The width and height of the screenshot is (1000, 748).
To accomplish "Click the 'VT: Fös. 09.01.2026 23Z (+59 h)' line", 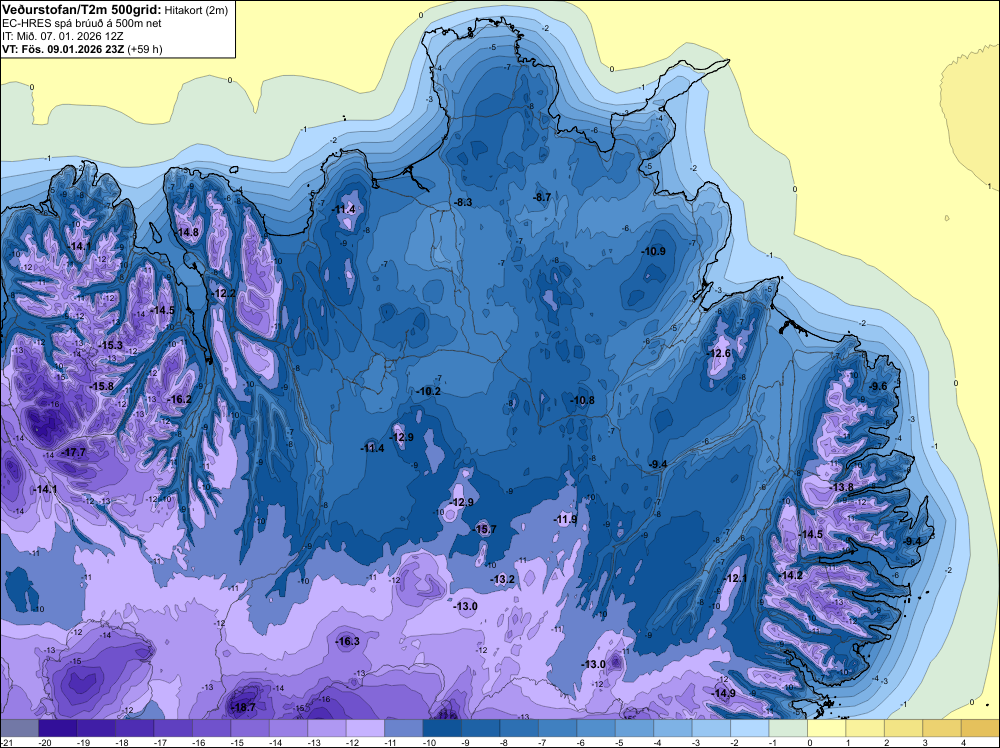I will click(82, 48).
